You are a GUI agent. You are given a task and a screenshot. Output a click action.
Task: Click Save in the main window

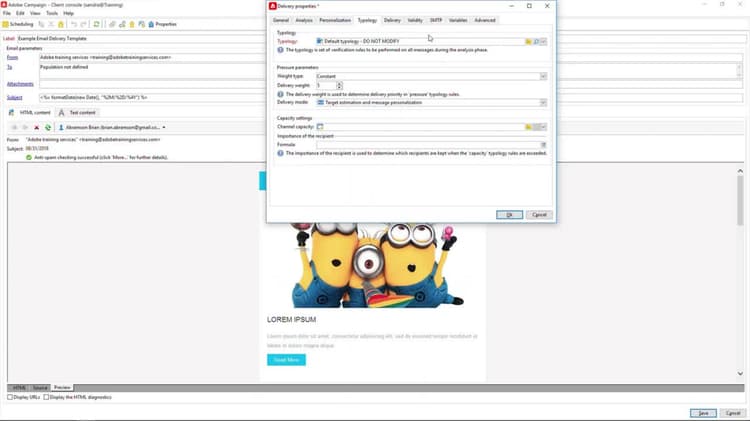(703, 413)
